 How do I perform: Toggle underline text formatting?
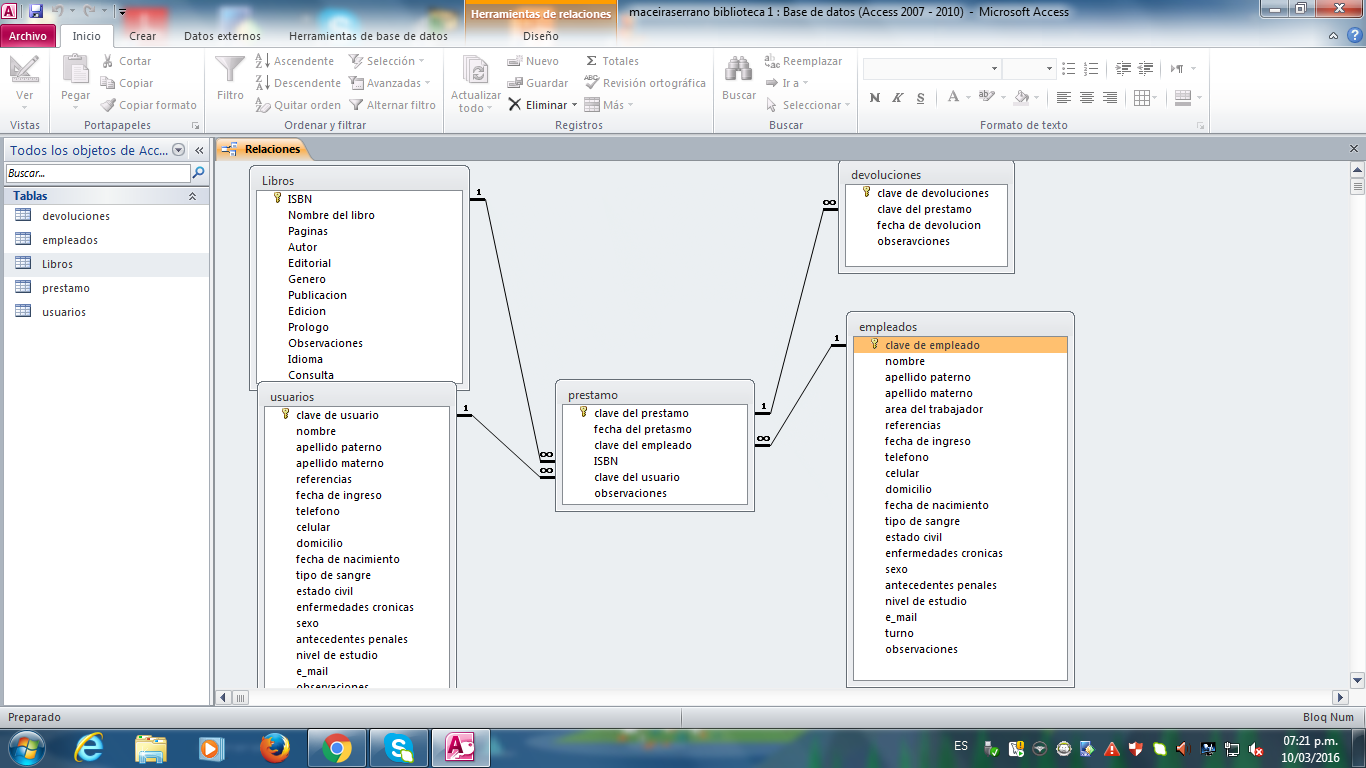coord(919,98)
